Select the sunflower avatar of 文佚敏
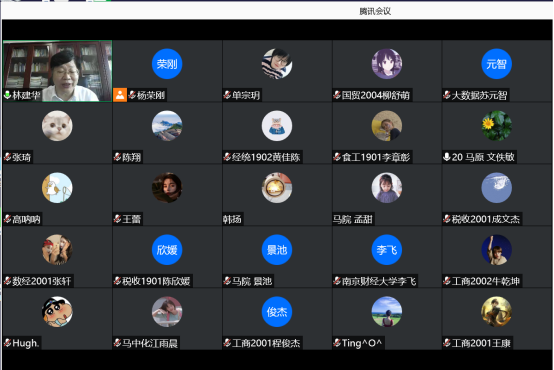 pyautogui.click(x=496, y=126)
